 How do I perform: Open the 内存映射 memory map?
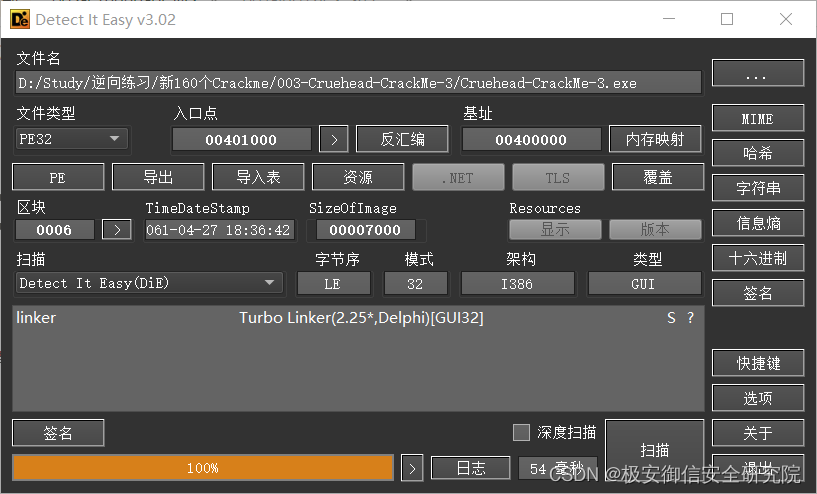655,139
